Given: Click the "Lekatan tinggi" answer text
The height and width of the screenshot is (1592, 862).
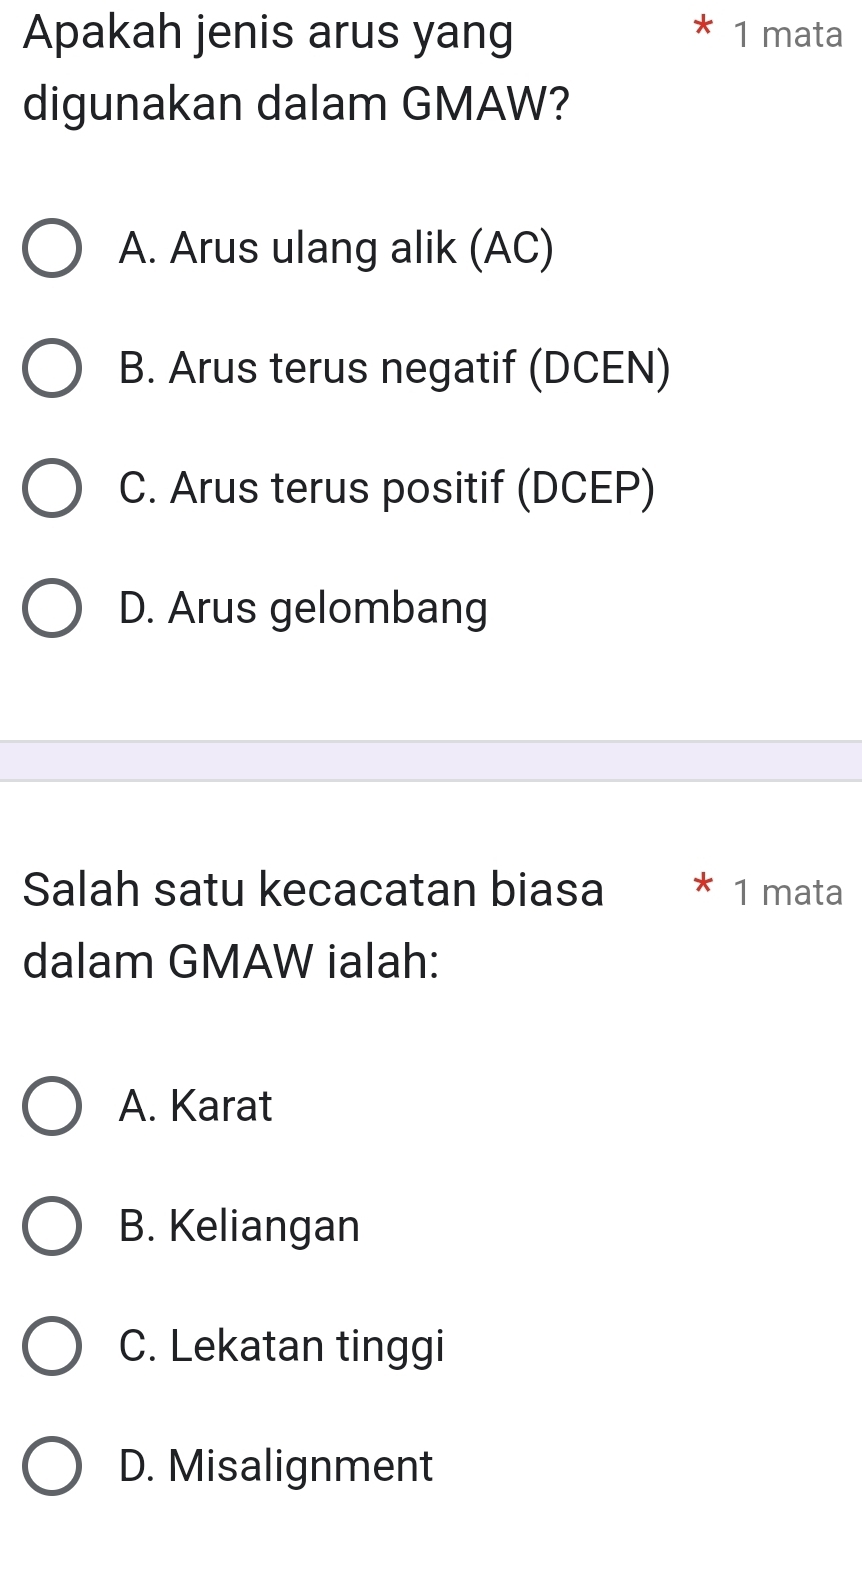Looking at the screenshot, I should [307, 1346].
